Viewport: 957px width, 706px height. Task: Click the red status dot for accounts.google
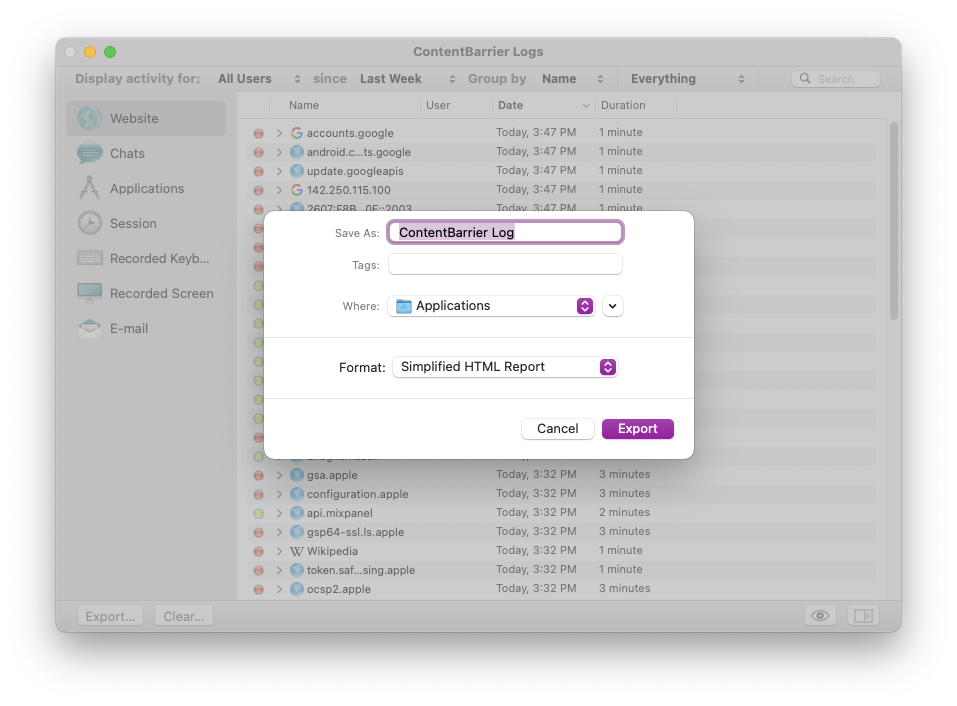click(259, 133)
